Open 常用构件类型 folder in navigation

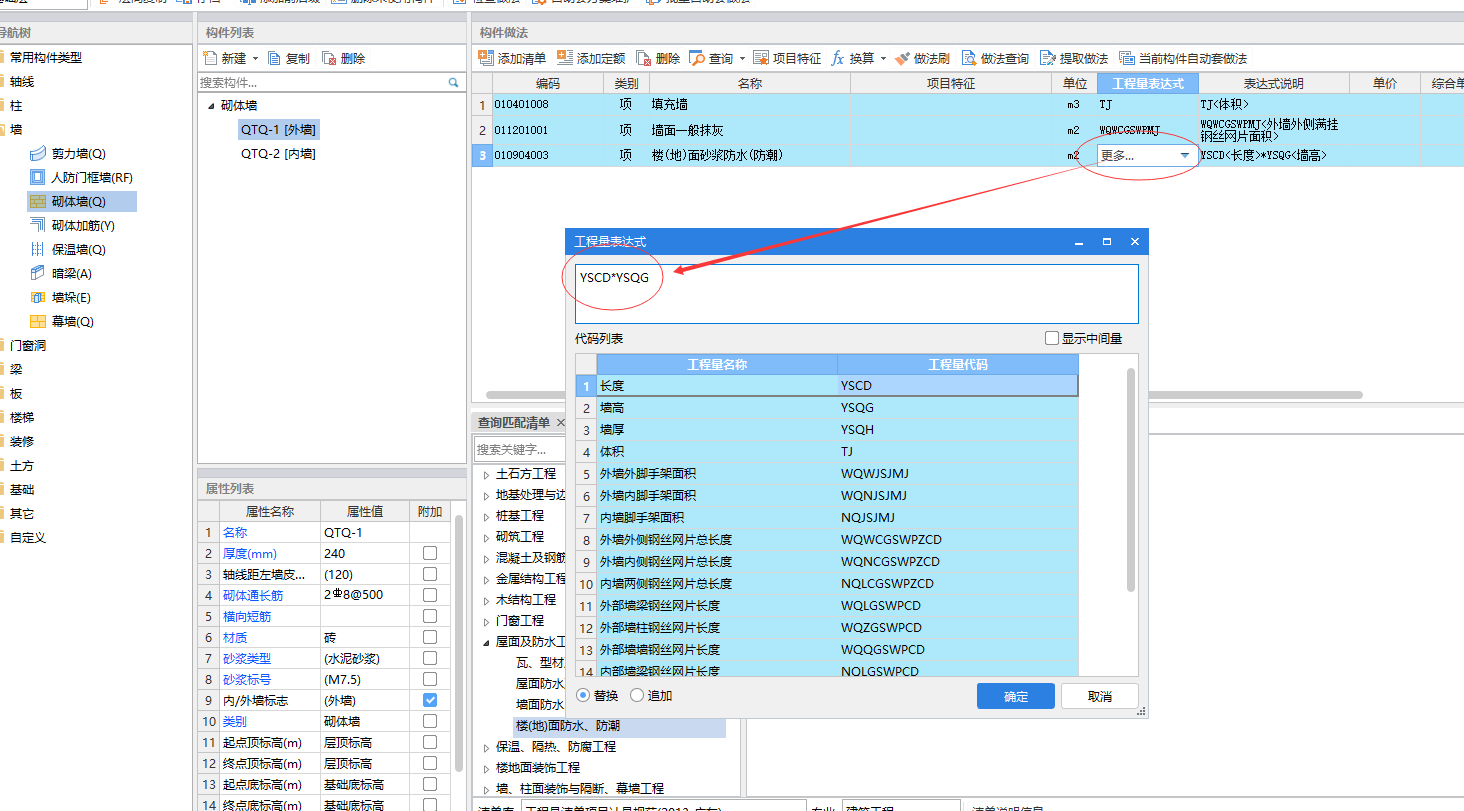[45, 58]
